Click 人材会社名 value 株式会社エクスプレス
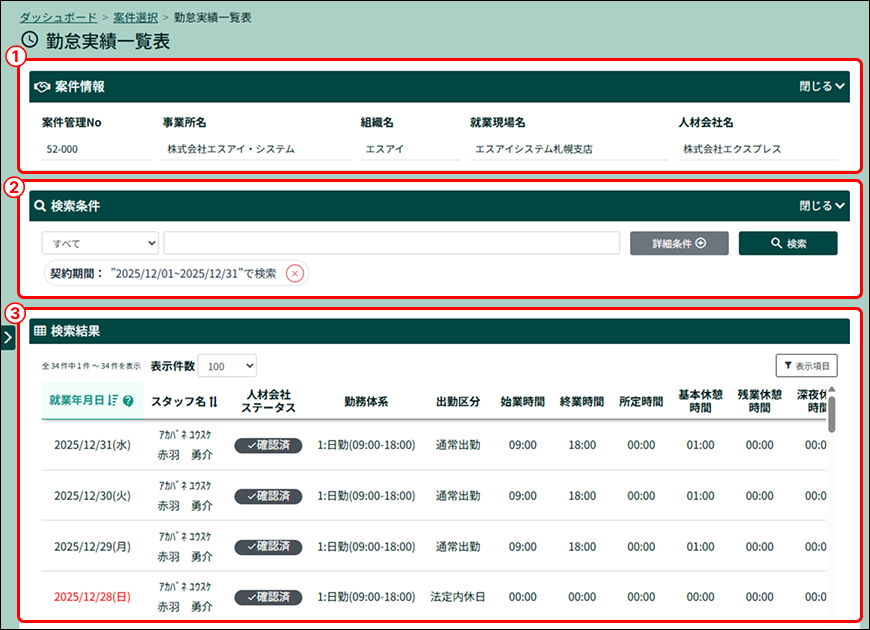The width and height of the screenshot is (870, 630). point(732,149)
